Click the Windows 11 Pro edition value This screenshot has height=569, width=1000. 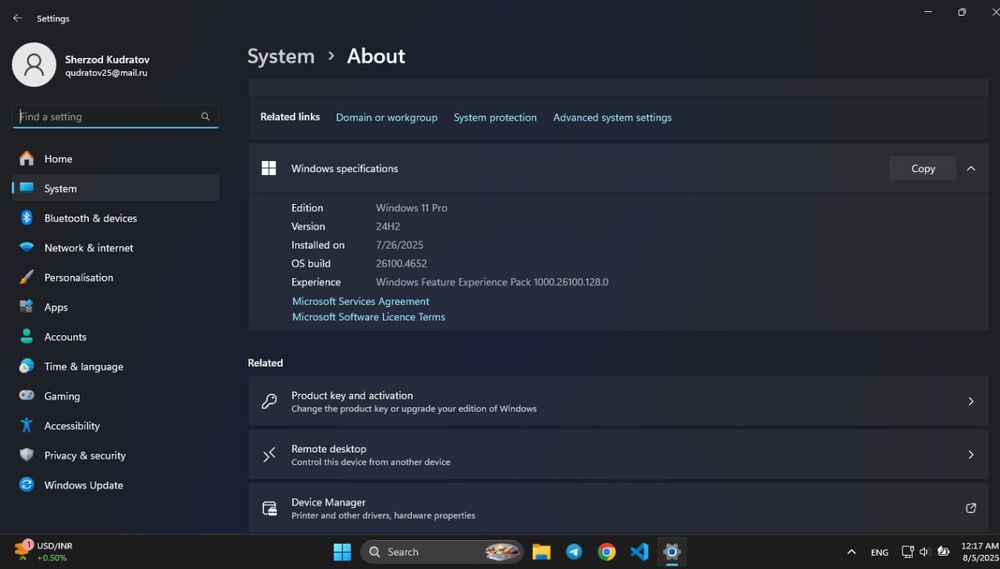[x=411, y=208]
